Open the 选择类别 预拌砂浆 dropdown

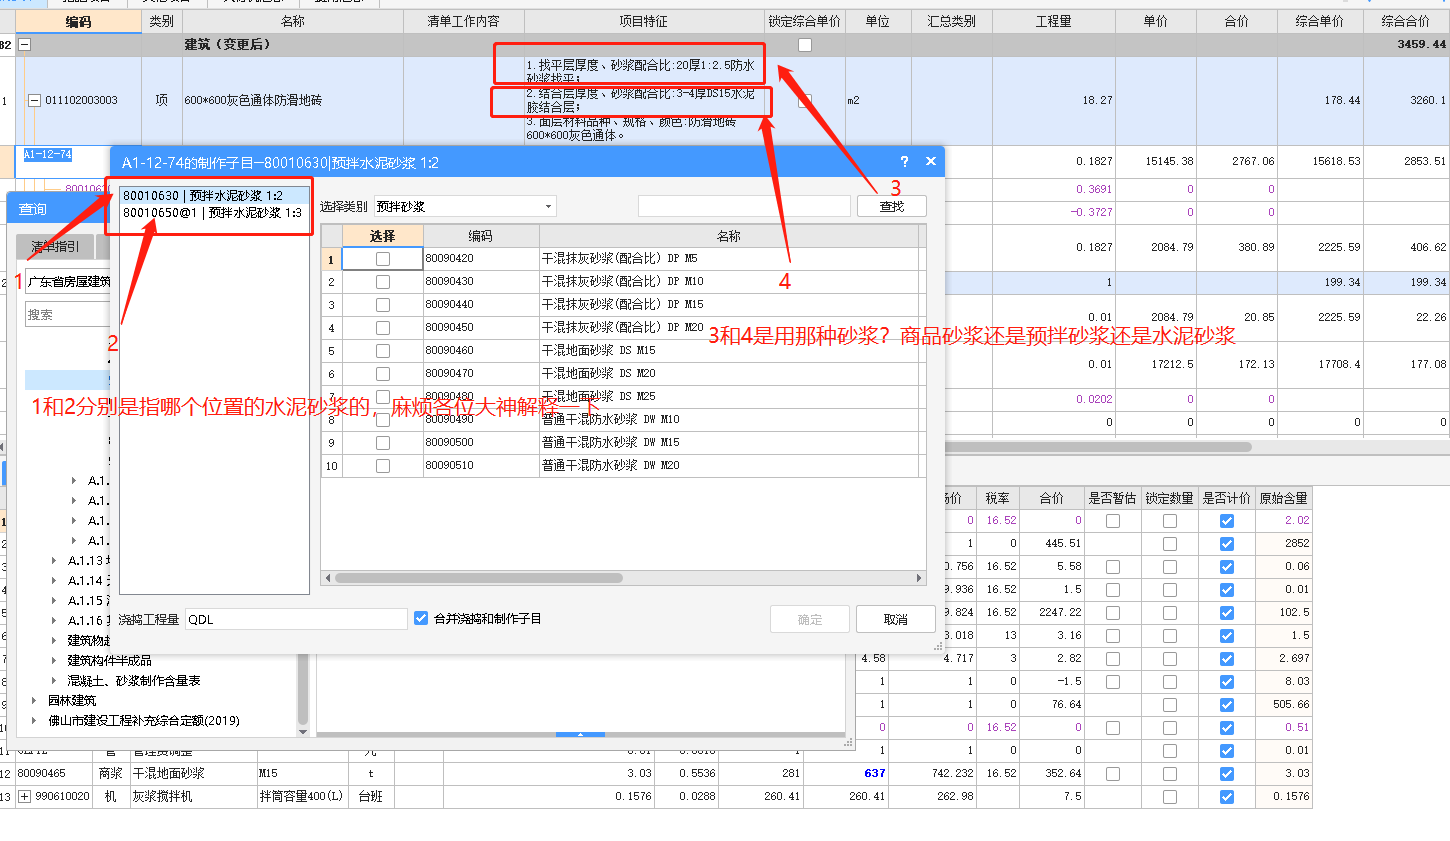pyautogui.click(x=548, y=207)
